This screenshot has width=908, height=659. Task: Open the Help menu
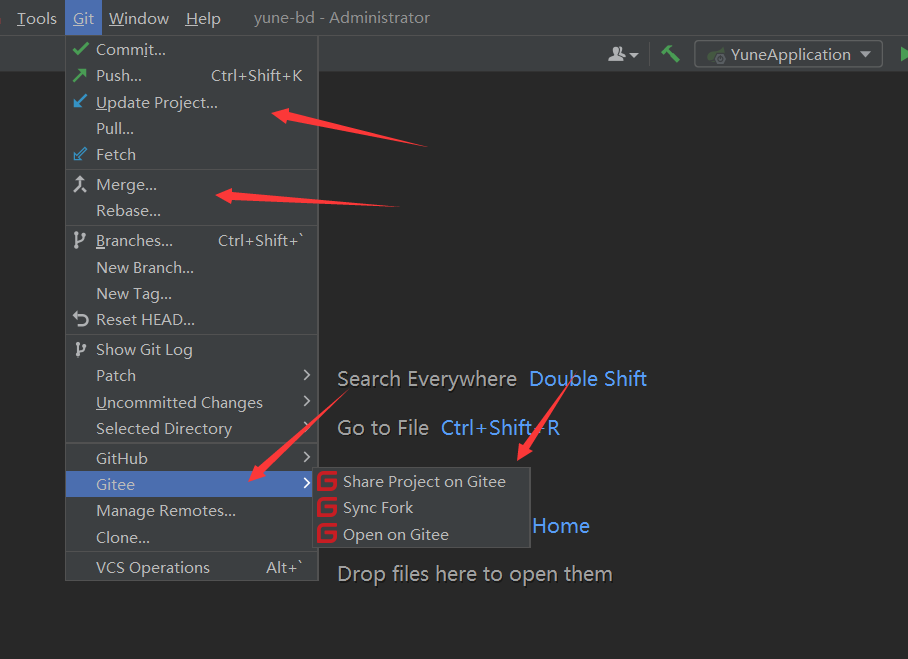[203, 19]
